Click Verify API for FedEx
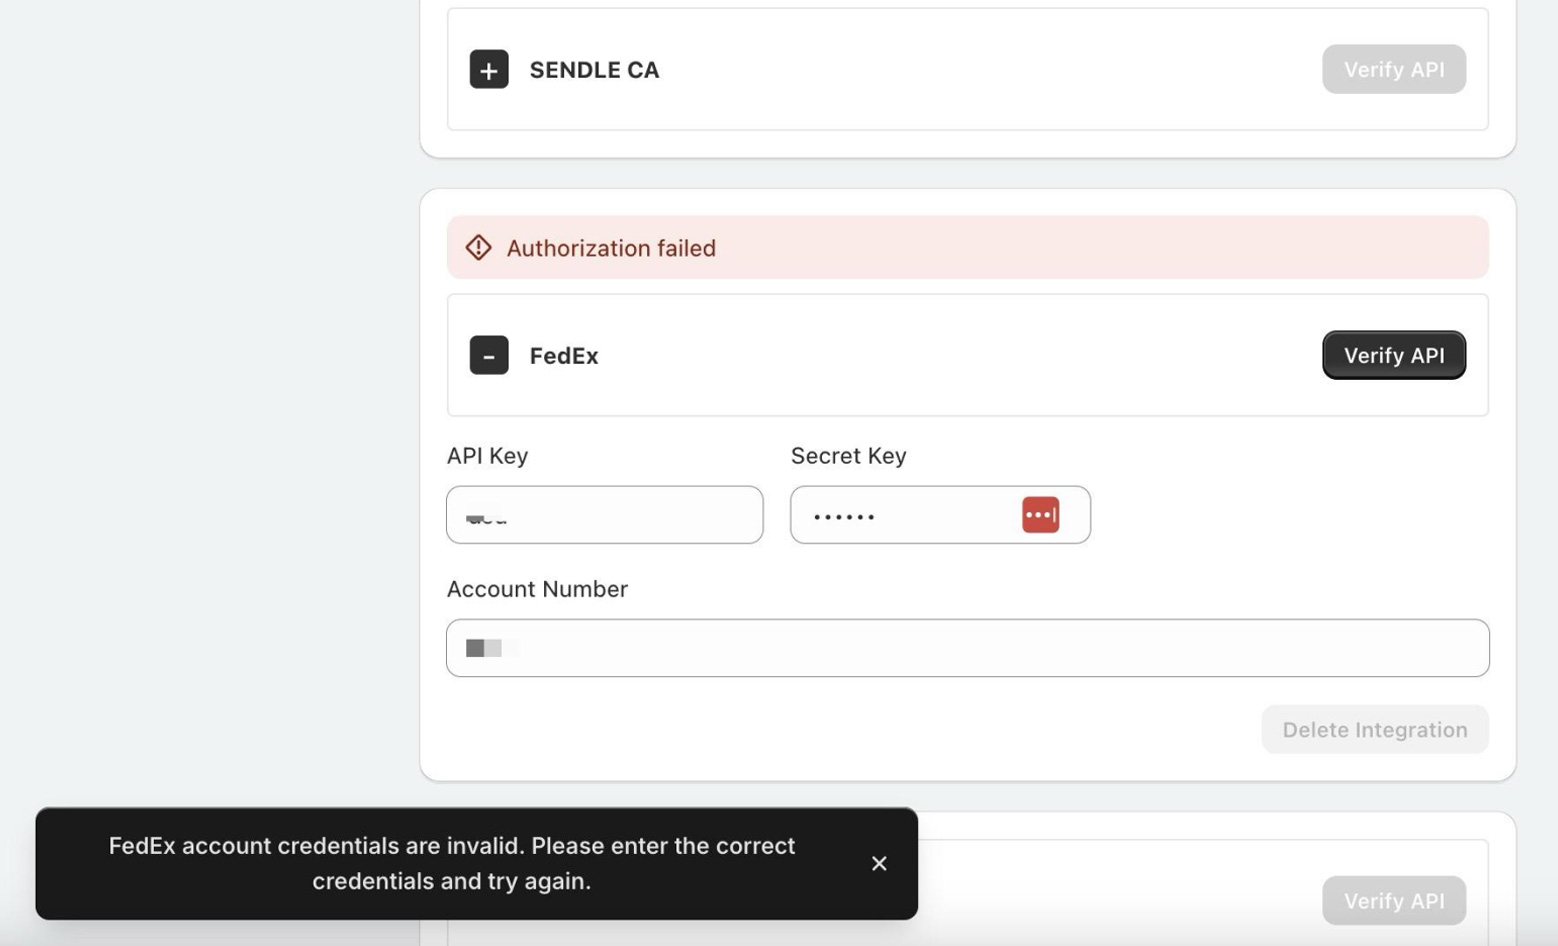The image size is (1558, 946). point(1394,355)
